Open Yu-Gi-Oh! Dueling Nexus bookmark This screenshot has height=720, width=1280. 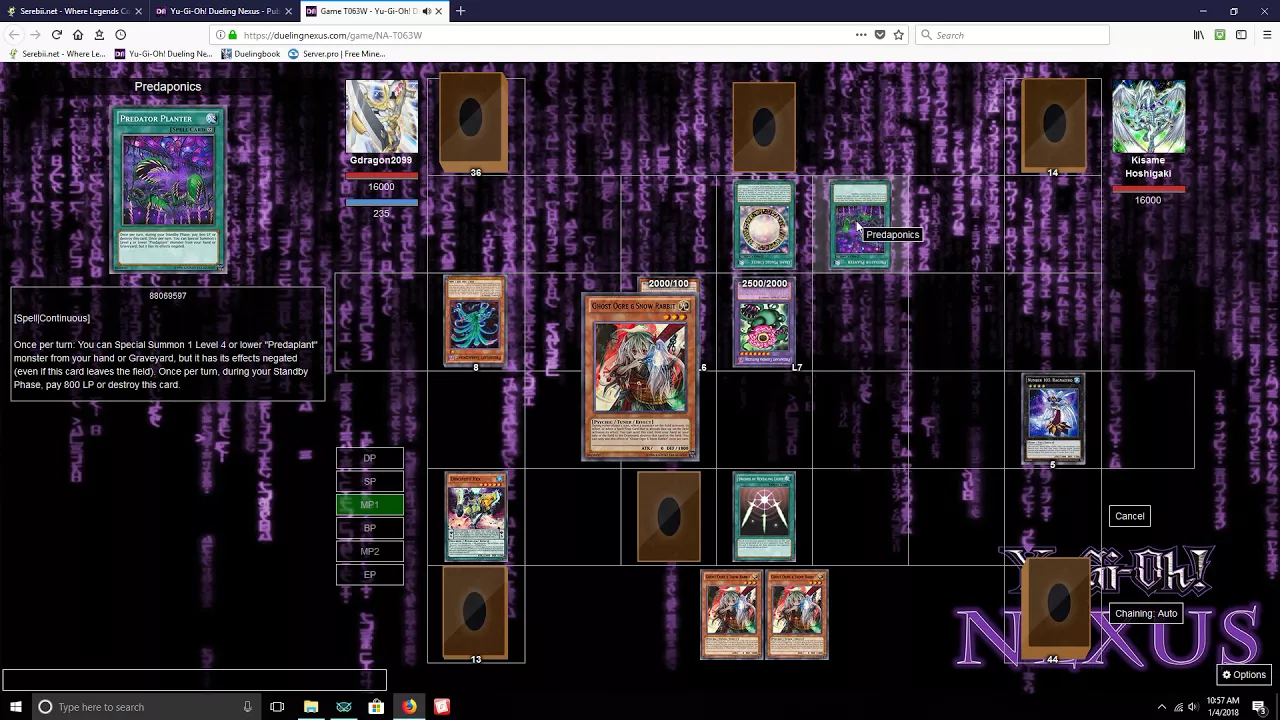coord(164,54)
